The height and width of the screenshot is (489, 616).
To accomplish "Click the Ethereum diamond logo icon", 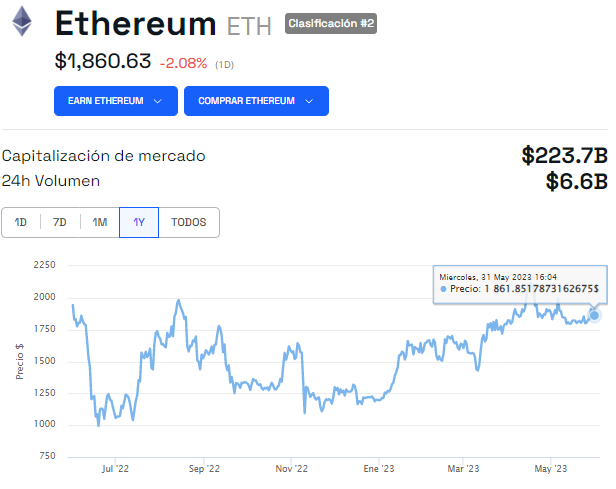I will (x=21, y=22).
